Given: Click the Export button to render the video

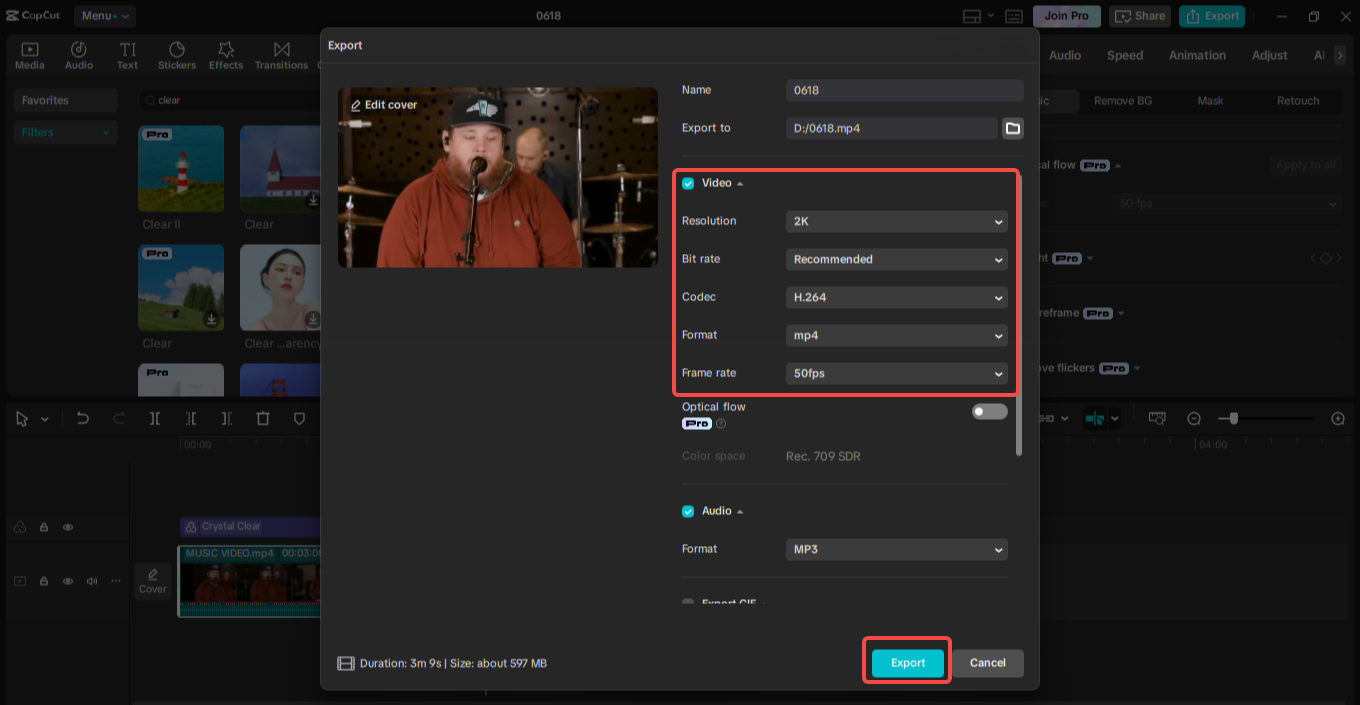Looking at the screenshot, I should (906, 662).
